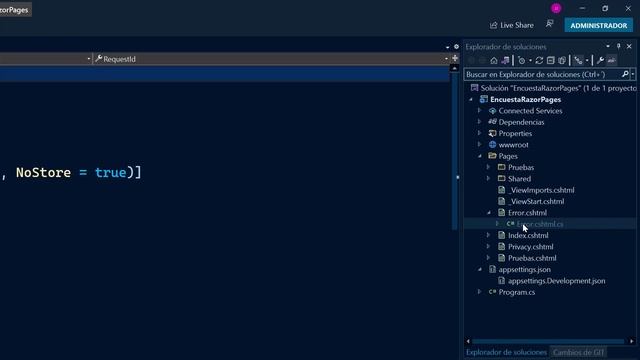This screenshot has width=640, height=360.
Task: Pin the Explorador de soluciones panel
Action: tap(618, 46)
